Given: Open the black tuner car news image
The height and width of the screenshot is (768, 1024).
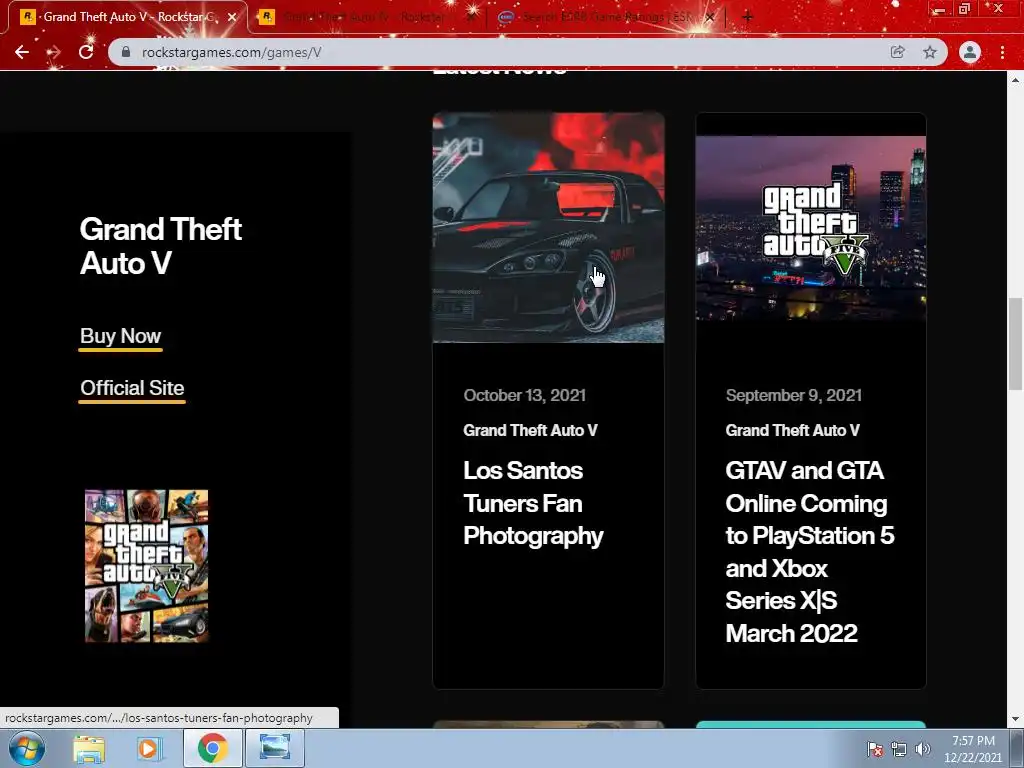Looking at the screenshot, I should coord(548,227).
